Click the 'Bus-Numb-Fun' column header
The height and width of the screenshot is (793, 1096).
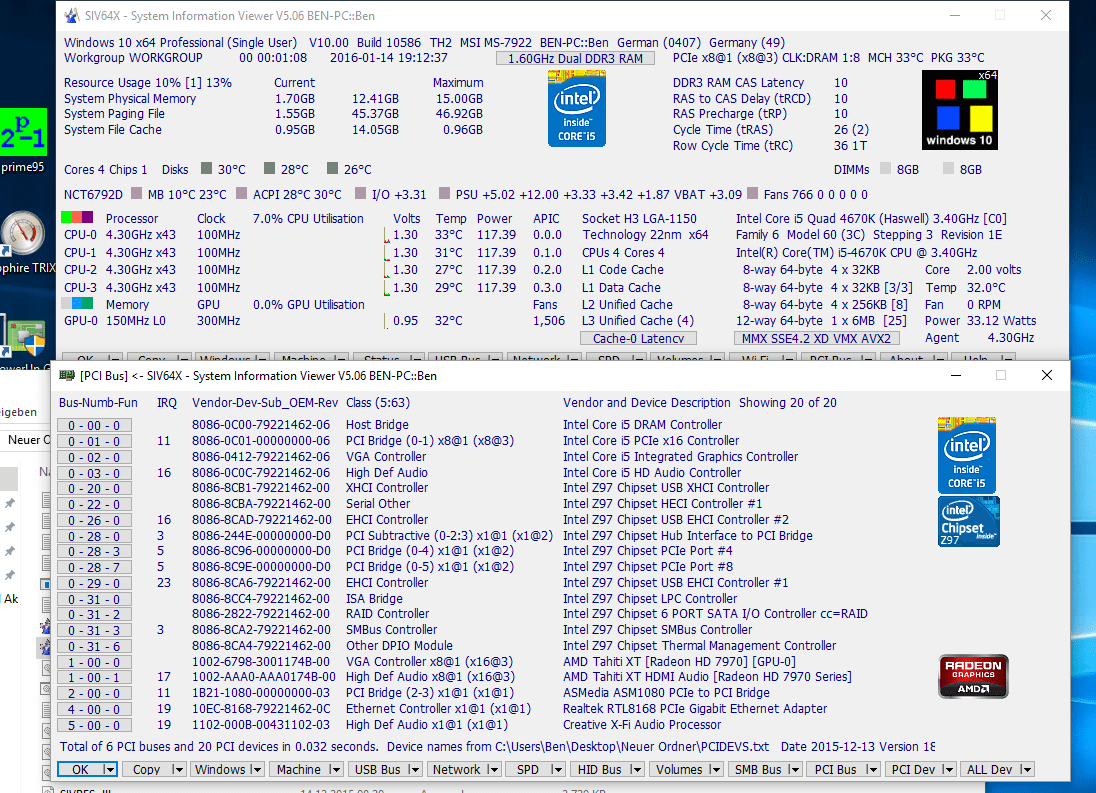(x=99, y=402)
